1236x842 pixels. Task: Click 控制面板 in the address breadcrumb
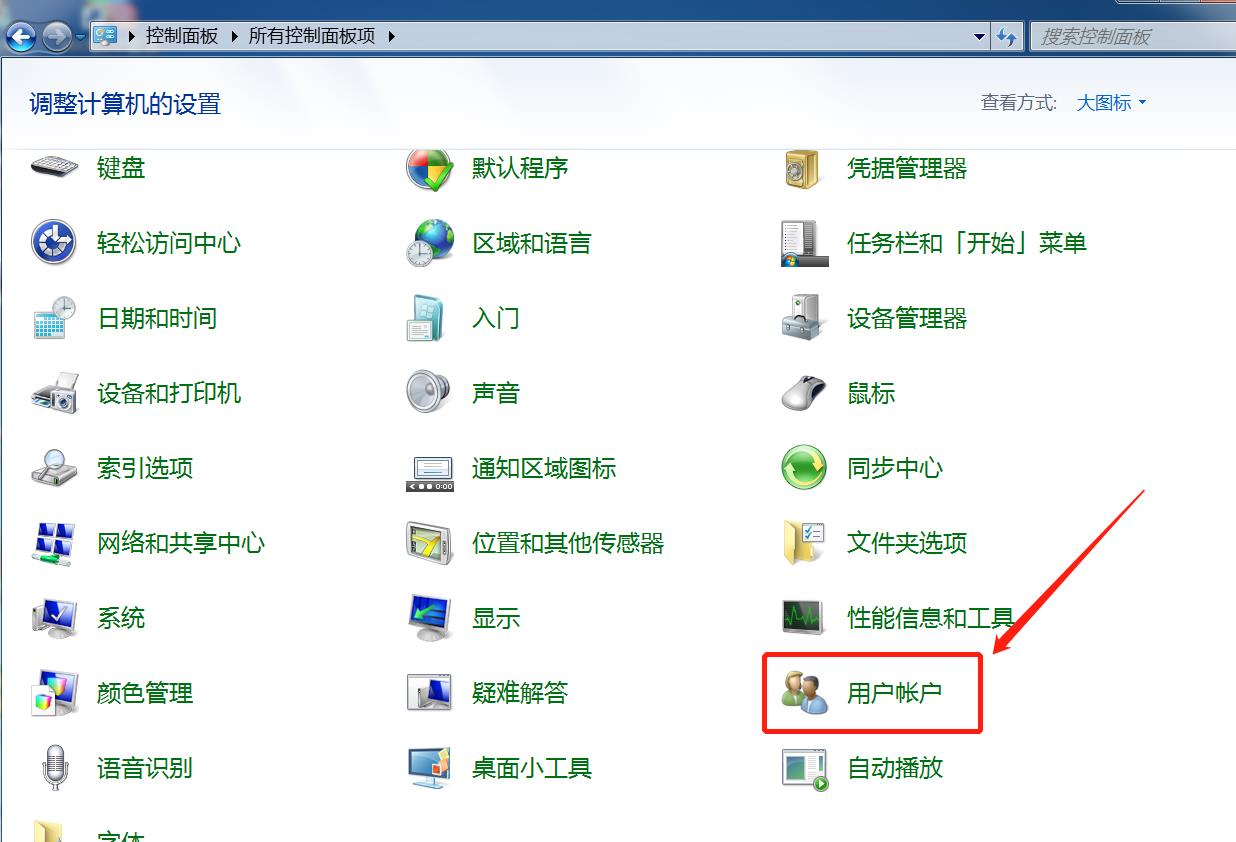(x=181, y=36)
